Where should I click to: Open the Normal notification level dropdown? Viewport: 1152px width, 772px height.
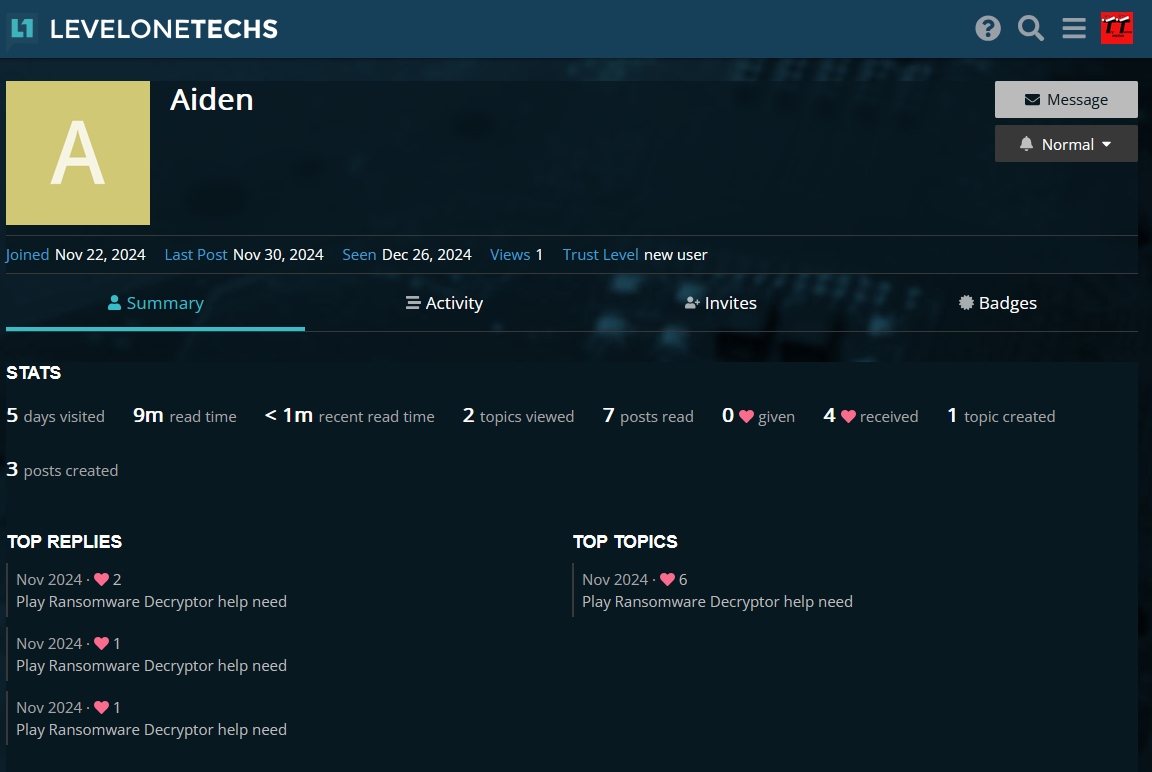click(x=1066, y=143)
